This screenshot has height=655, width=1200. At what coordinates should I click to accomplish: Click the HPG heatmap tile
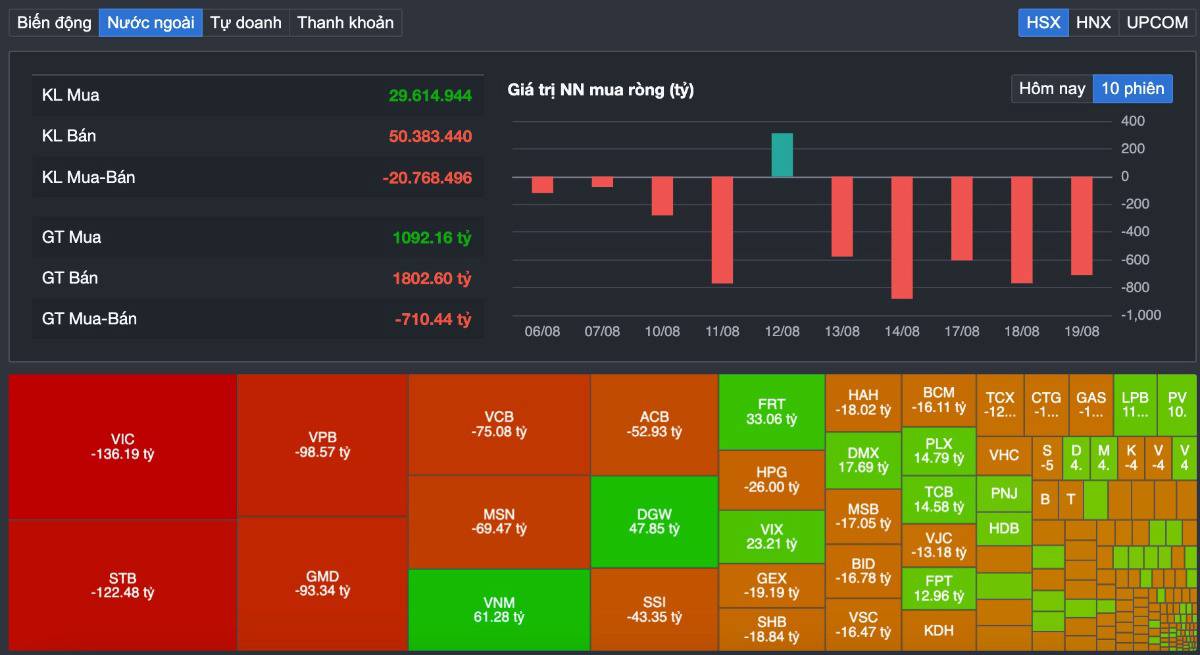click(771, 479)
